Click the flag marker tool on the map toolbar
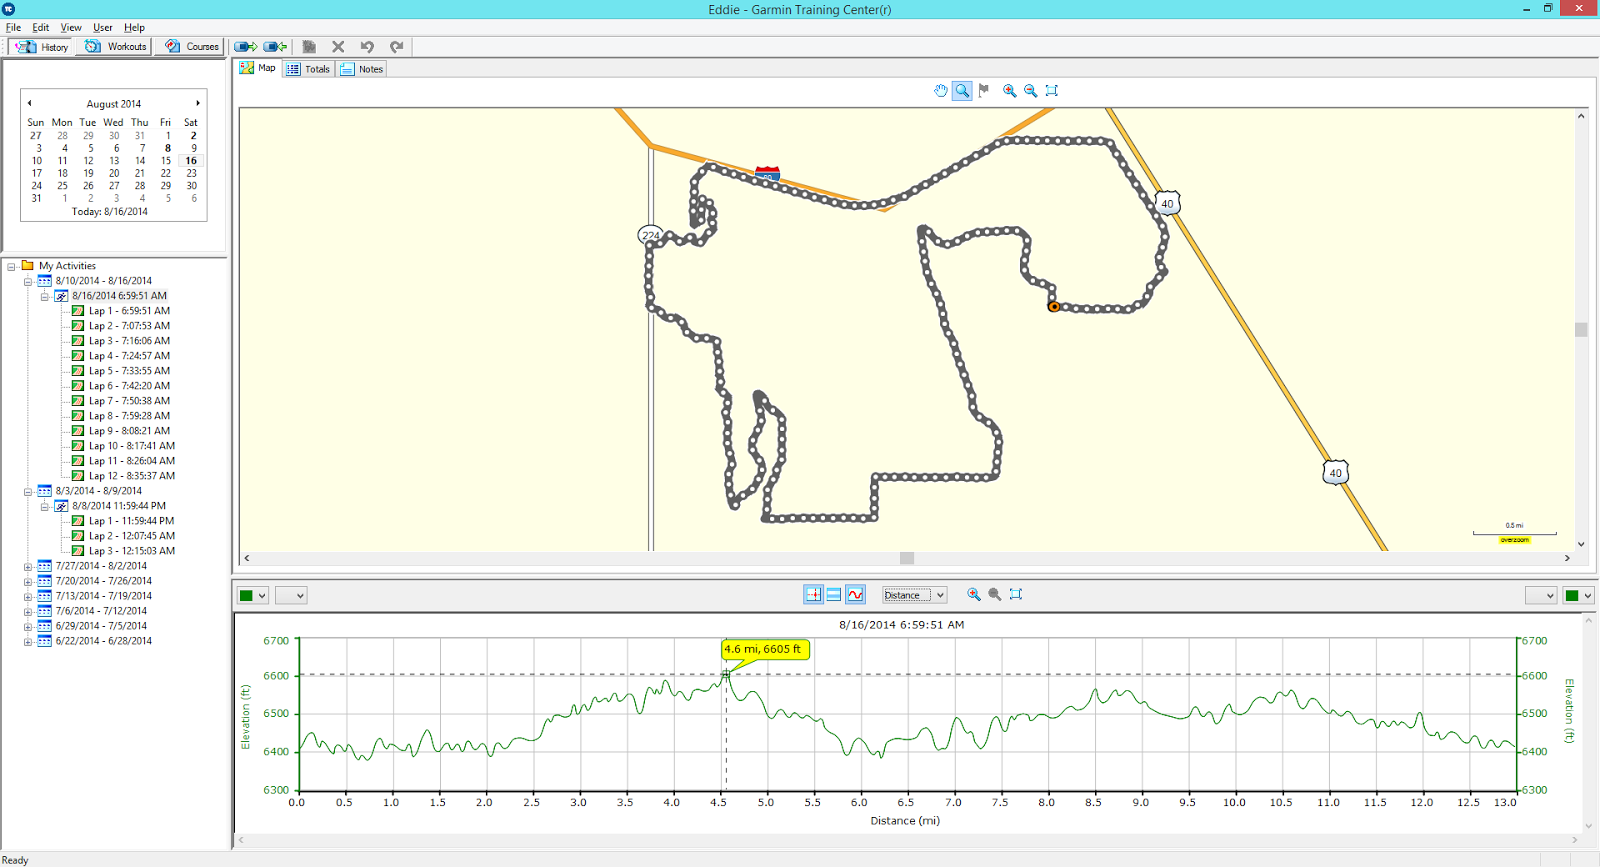Viewport: 1600px width, 867px height. [x=984, y=90]
